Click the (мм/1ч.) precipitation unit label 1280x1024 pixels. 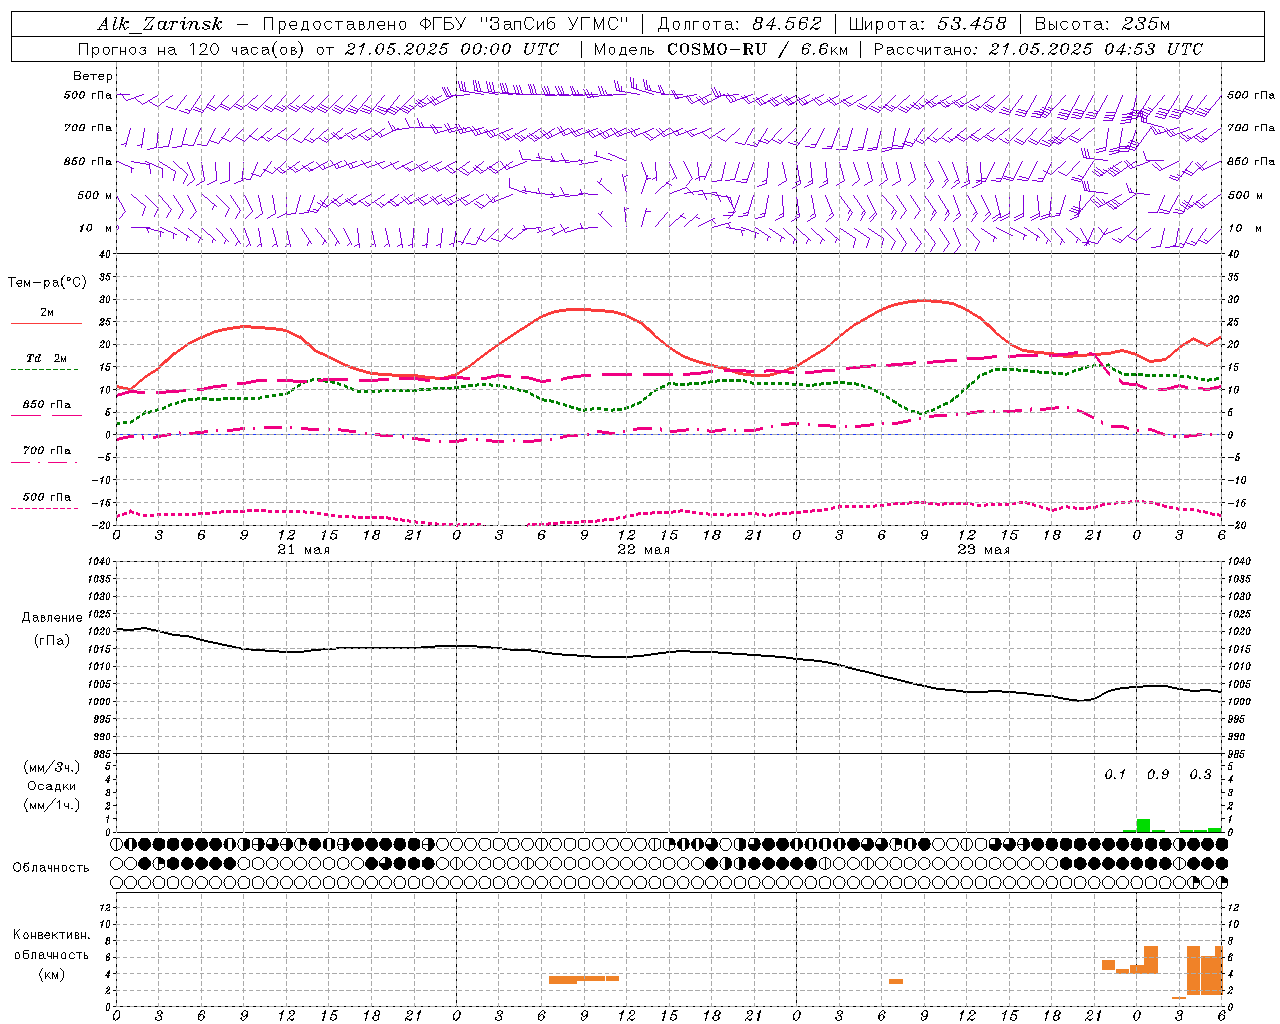click(52, 805)
